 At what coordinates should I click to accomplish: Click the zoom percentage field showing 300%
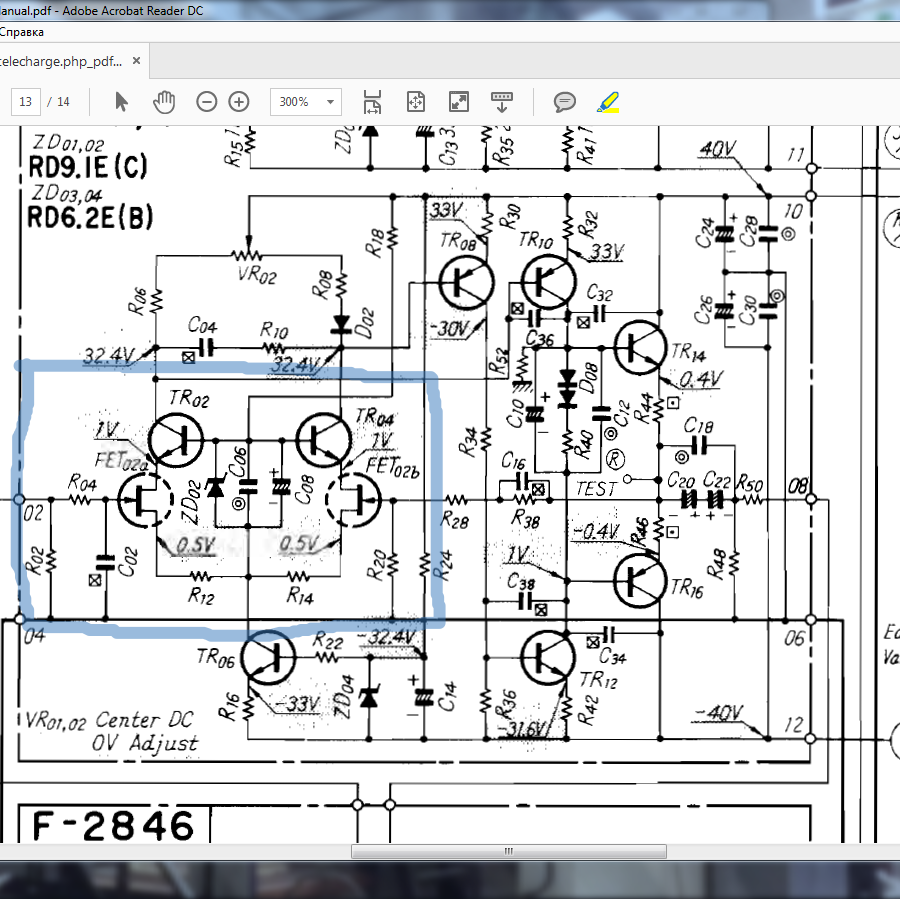click(x=296, y=102)
